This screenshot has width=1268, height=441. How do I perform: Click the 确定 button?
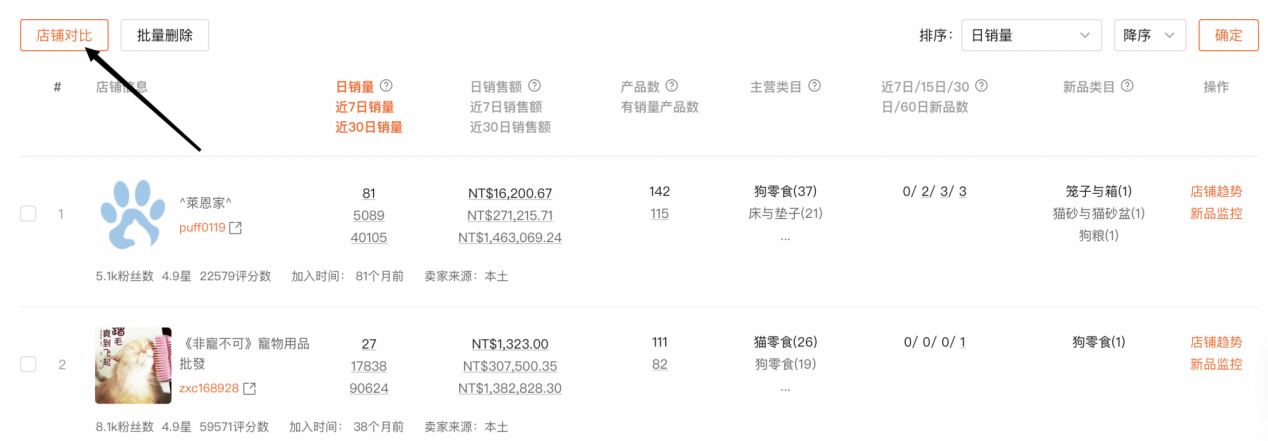1229,35
